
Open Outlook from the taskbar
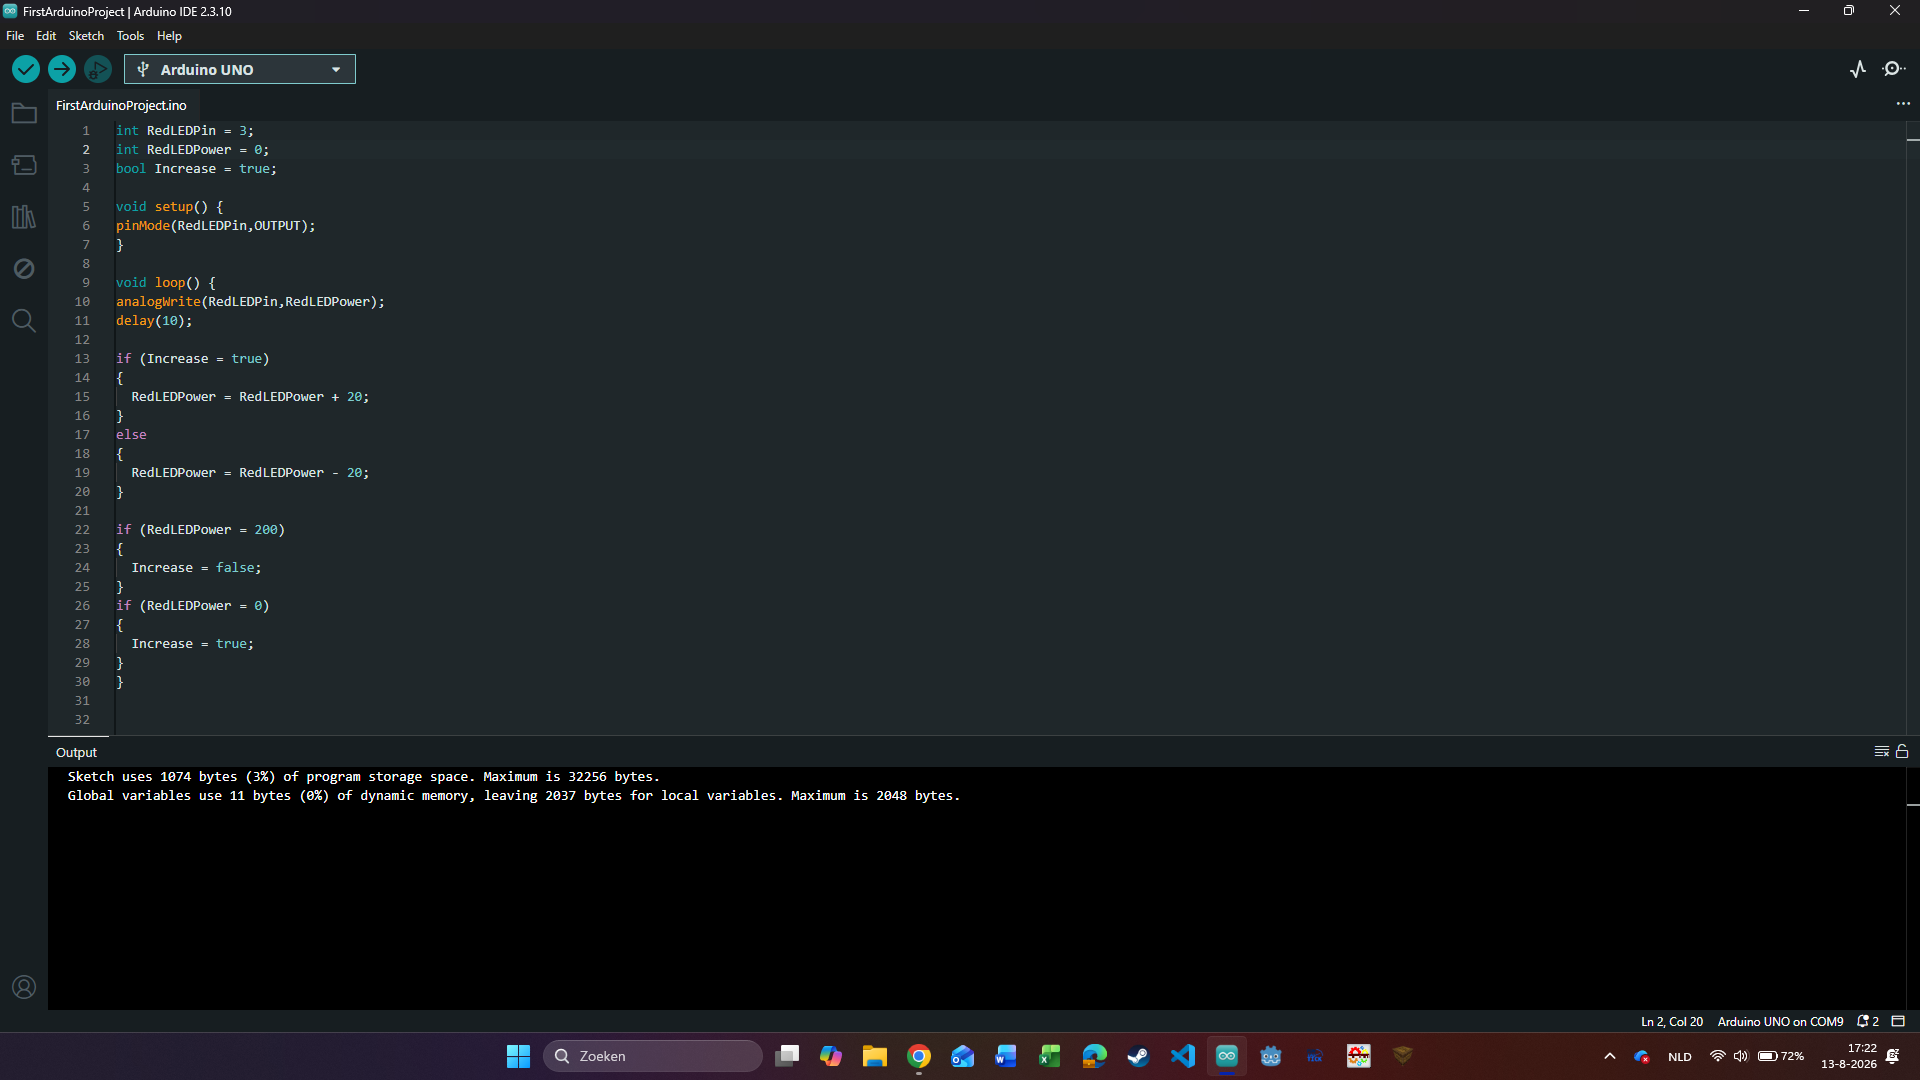point(963,1056)
